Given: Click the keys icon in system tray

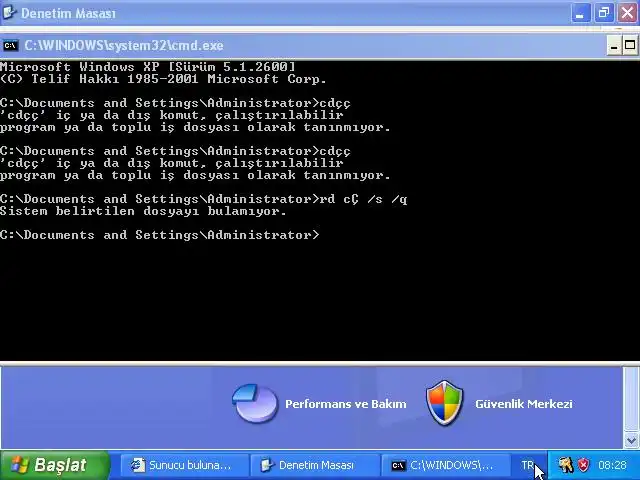Looking at the screenshot, I should pos(566,465).
